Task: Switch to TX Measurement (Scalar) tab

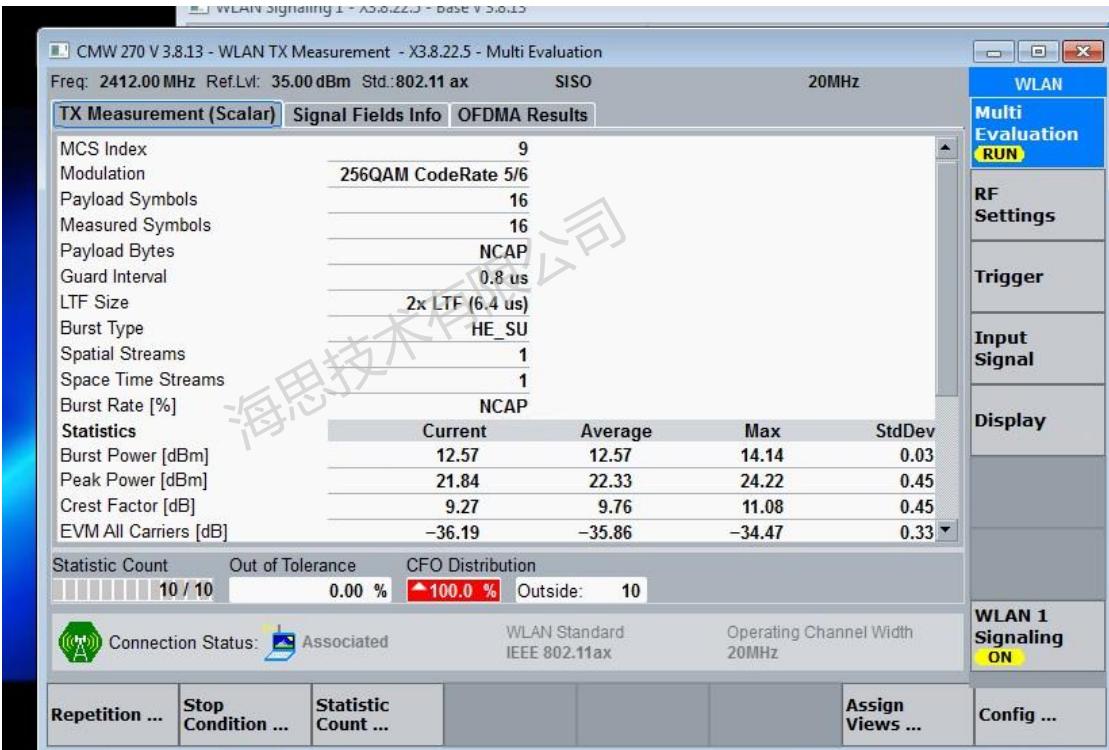Action: 167,114
